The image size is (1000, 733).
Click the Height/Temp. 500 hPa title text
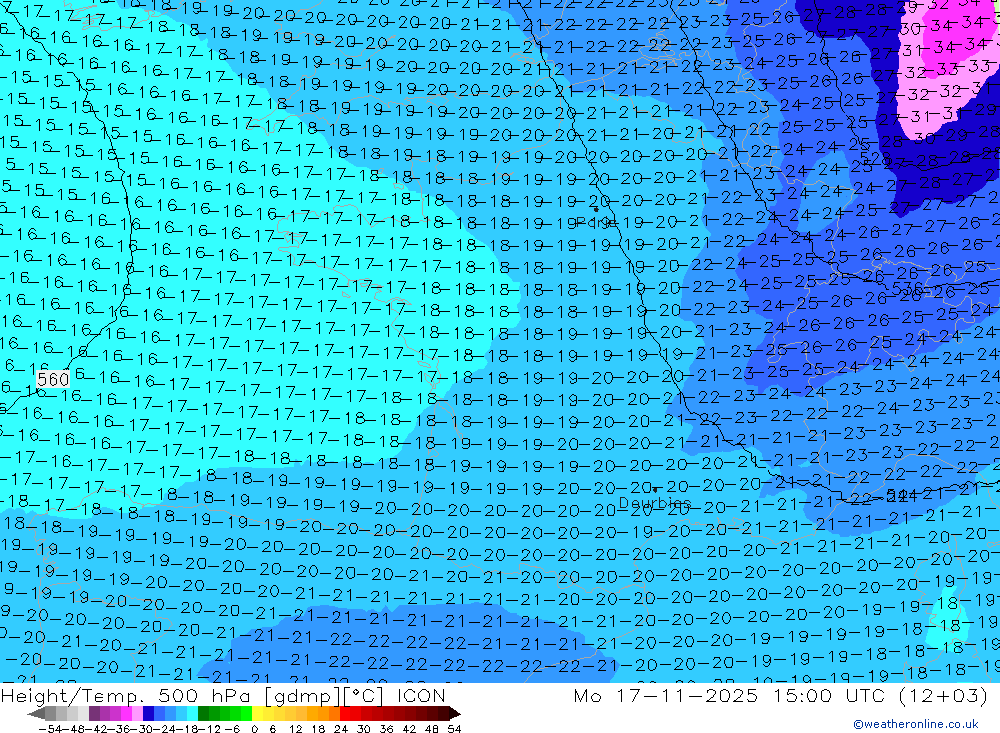pos(223,695)
